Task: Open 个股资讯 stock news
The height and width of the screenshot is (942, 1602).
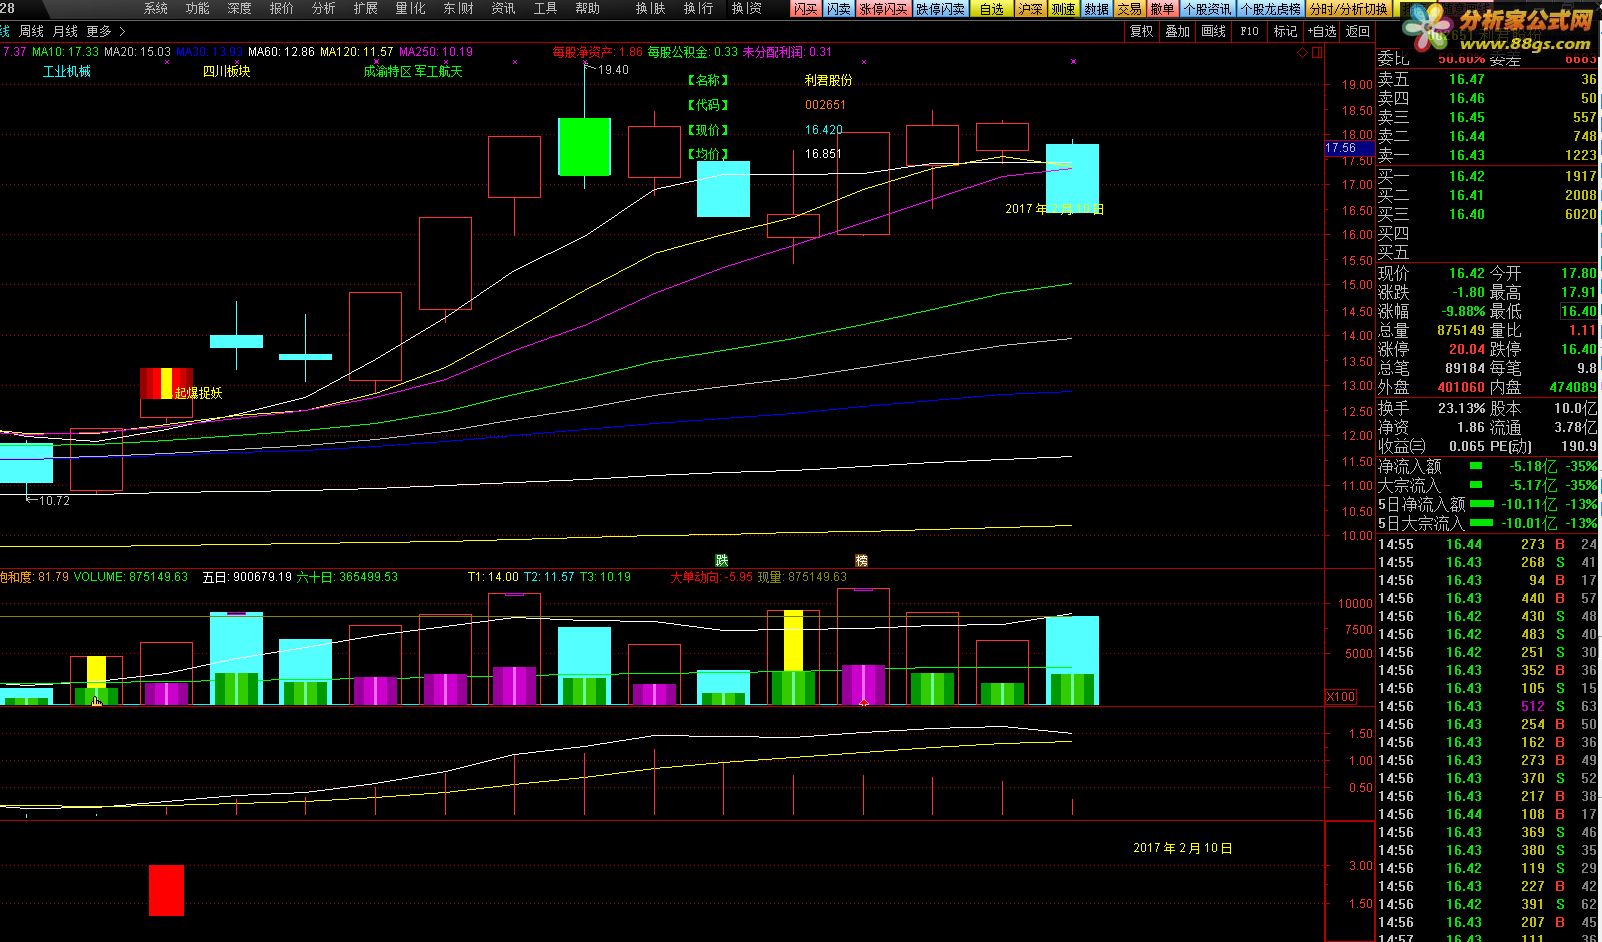Action: coord(1207,9)
